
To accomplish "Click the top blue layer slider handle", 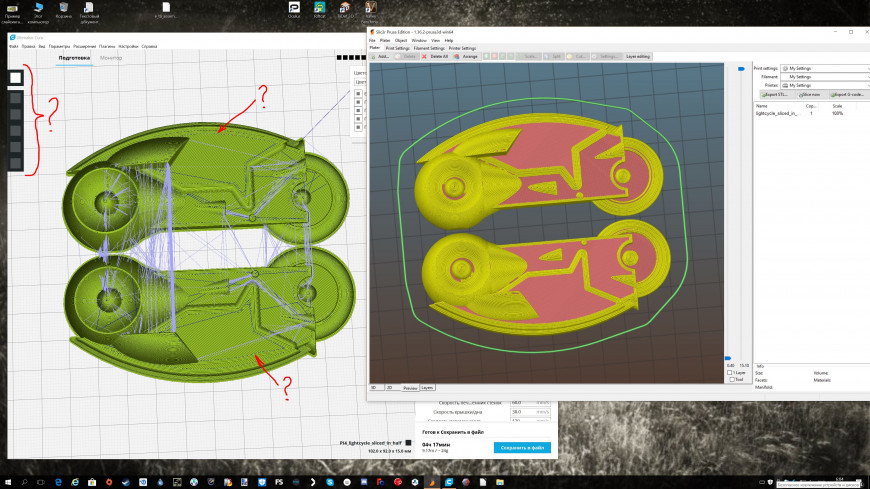I will tap(741, 69).
